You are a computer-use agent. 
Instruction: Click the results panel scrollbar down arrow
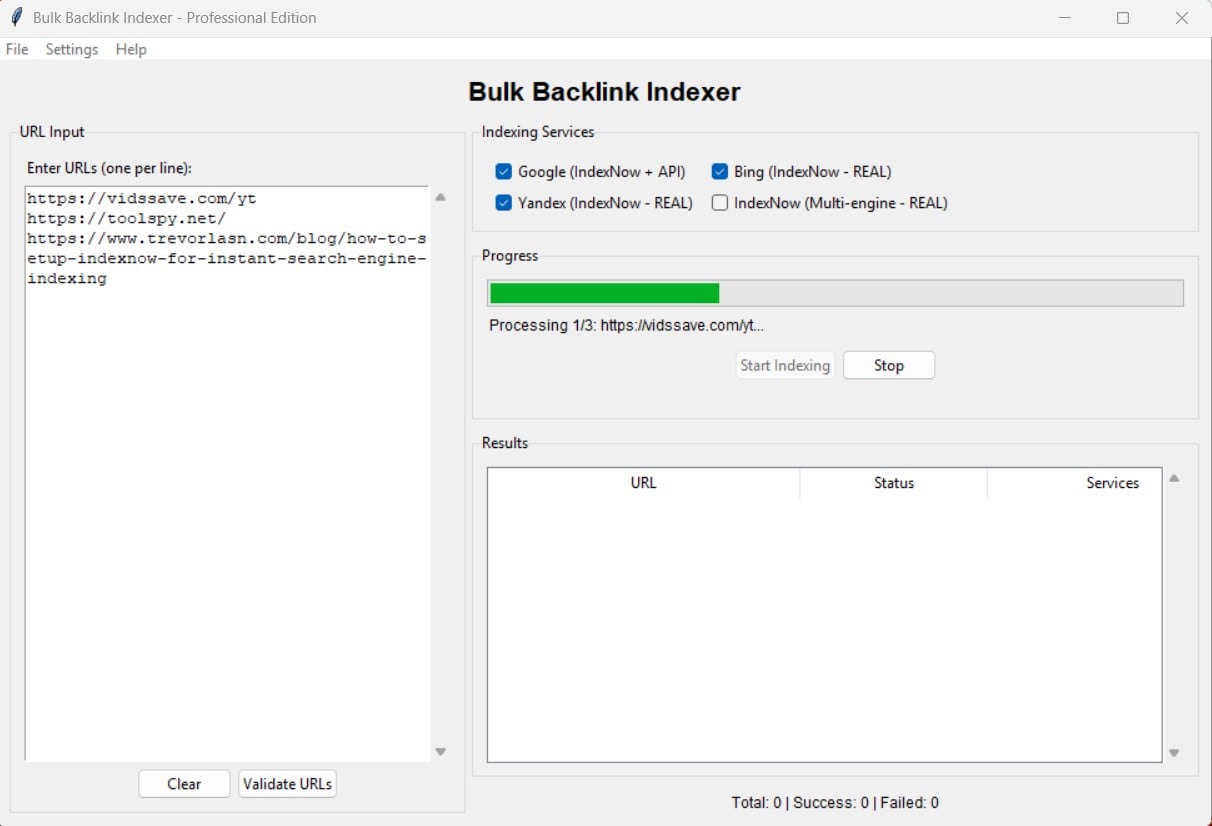(1173, 752)
